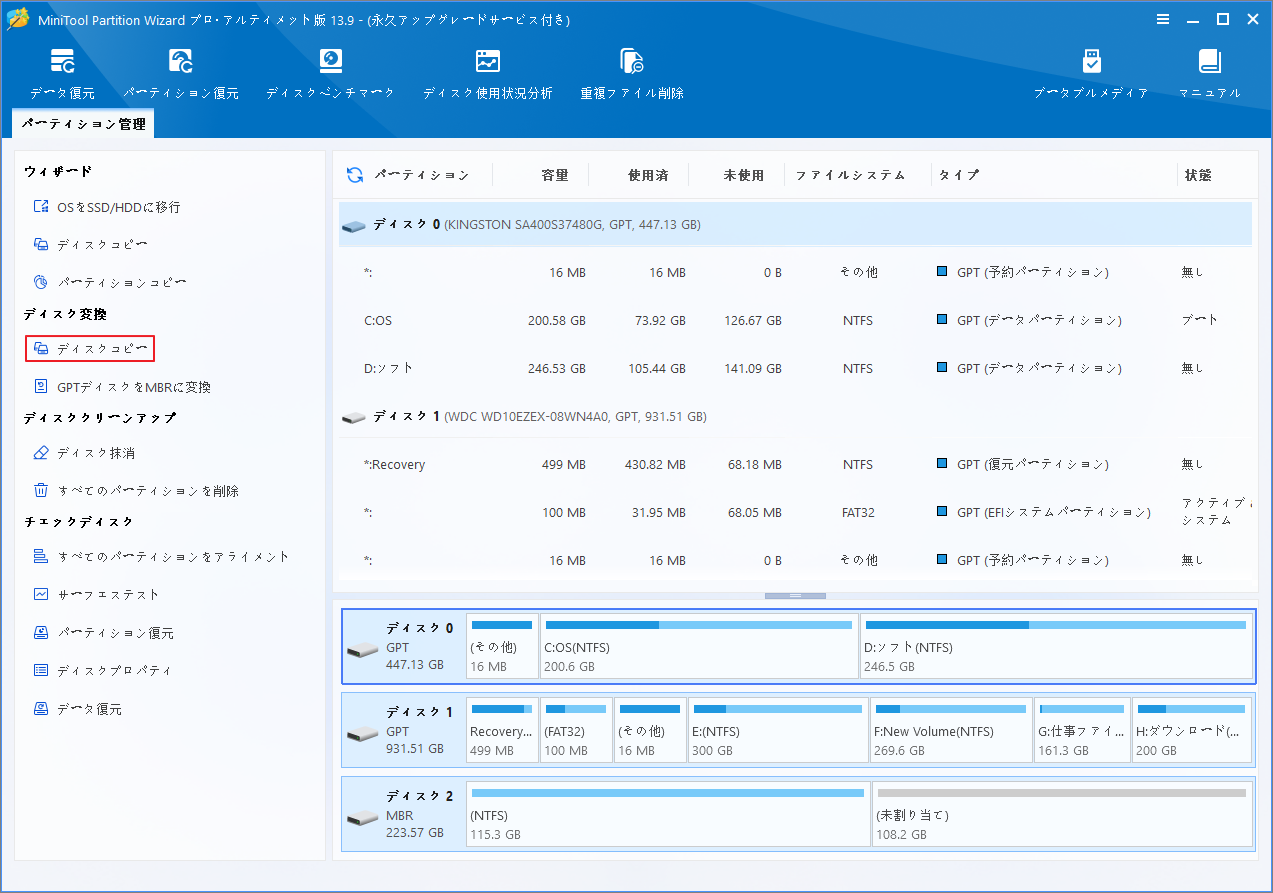The image size is (1273, 893).
Task: Select the F:New Volume(NTFS) block
Action: [x=951, y=730]
